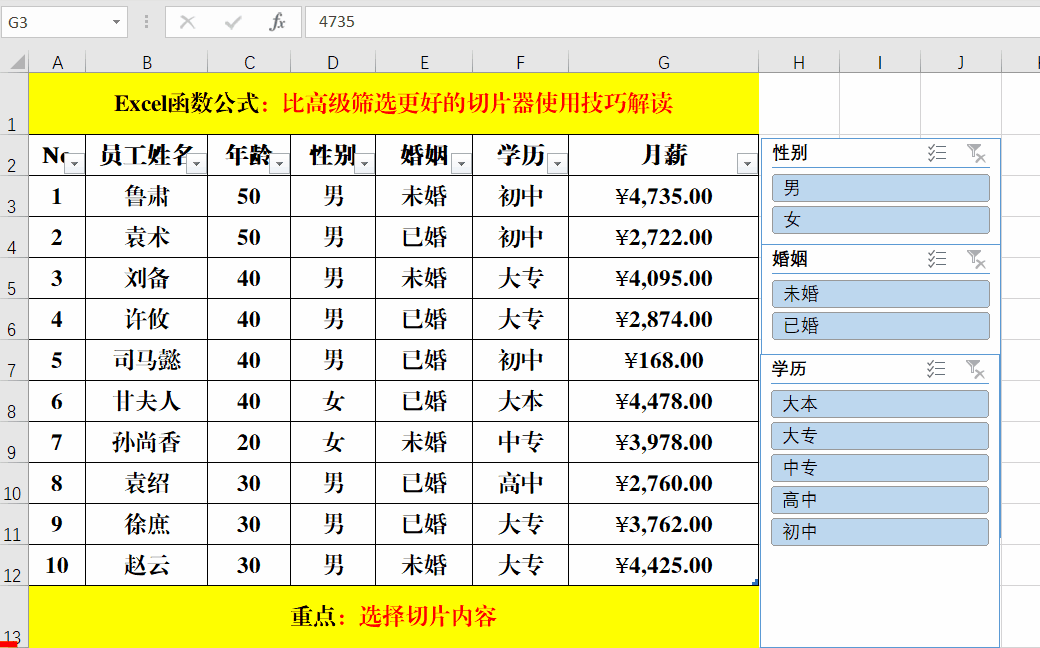Click the cell with name 司马懿
Viewport: 1040px width, 648px height.
coord(147,360)
